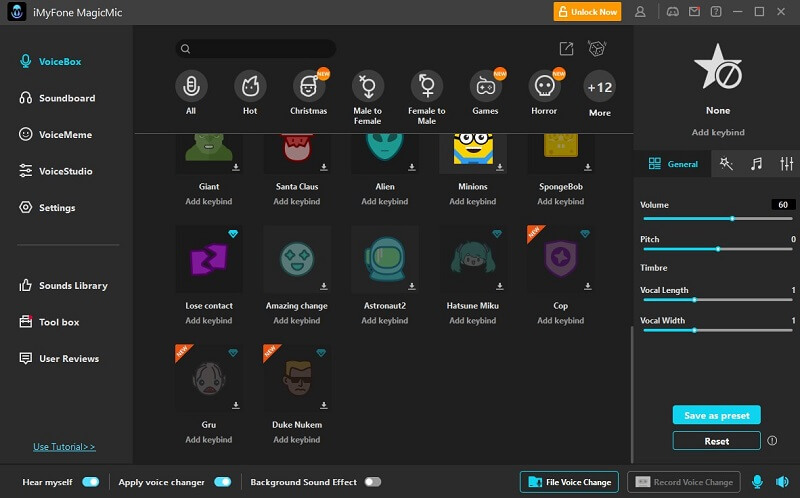Click Add keybind under Giant

(x=209, y=202)
